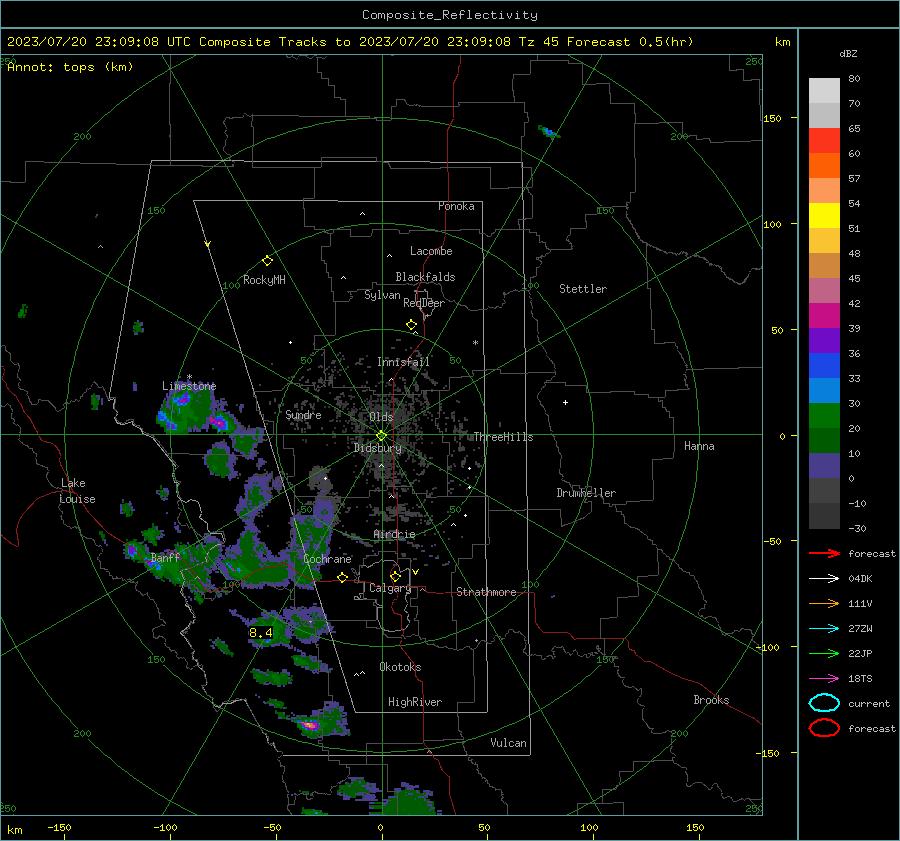Click the Lacombe city label
The image size is (900, 841).
click(x=431, y=251)
